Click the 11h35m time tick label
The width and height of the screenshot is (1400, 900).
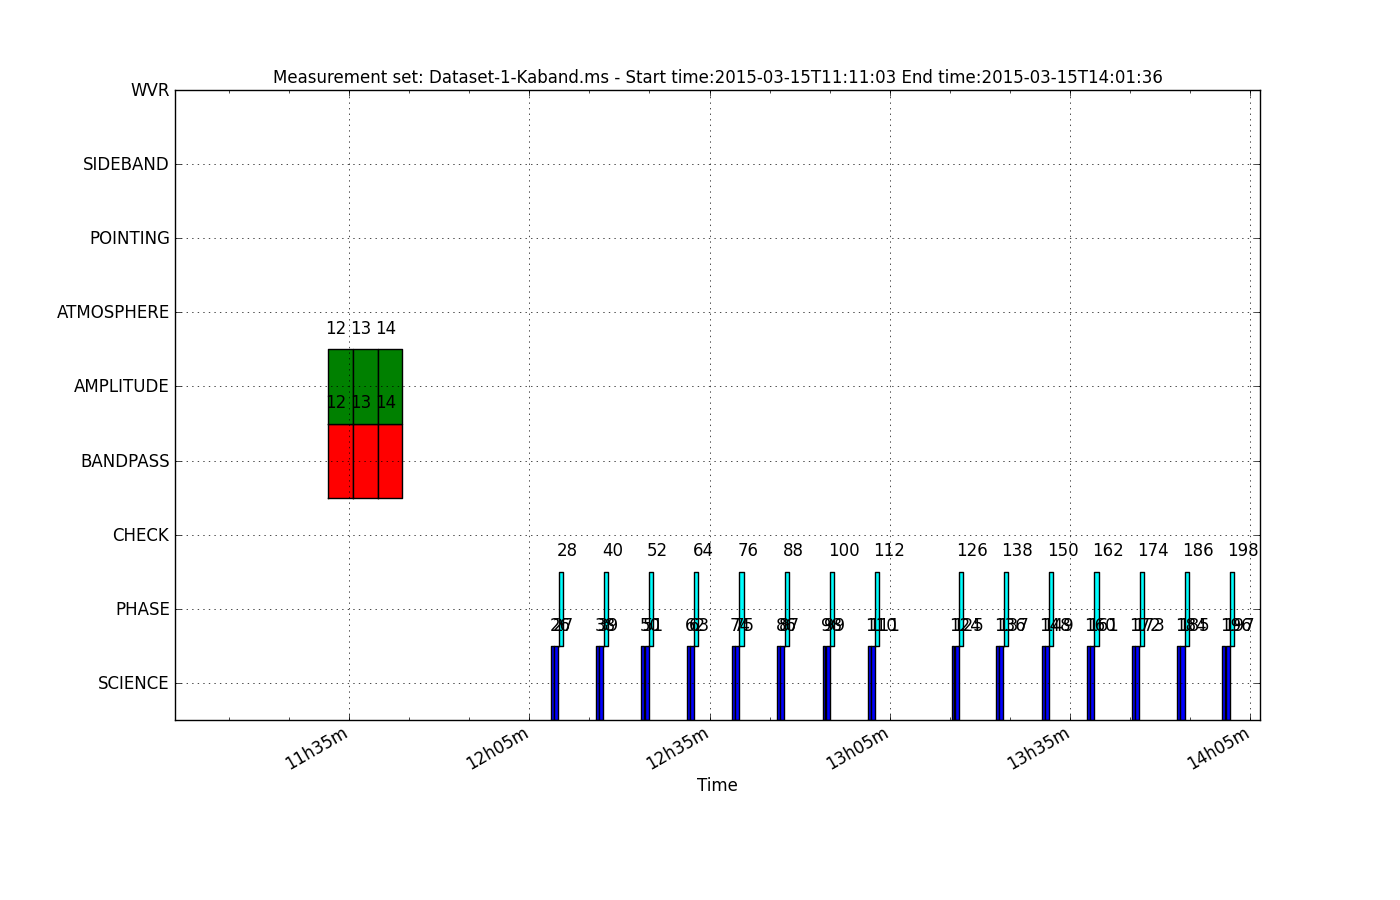click(x=317, y=749)
